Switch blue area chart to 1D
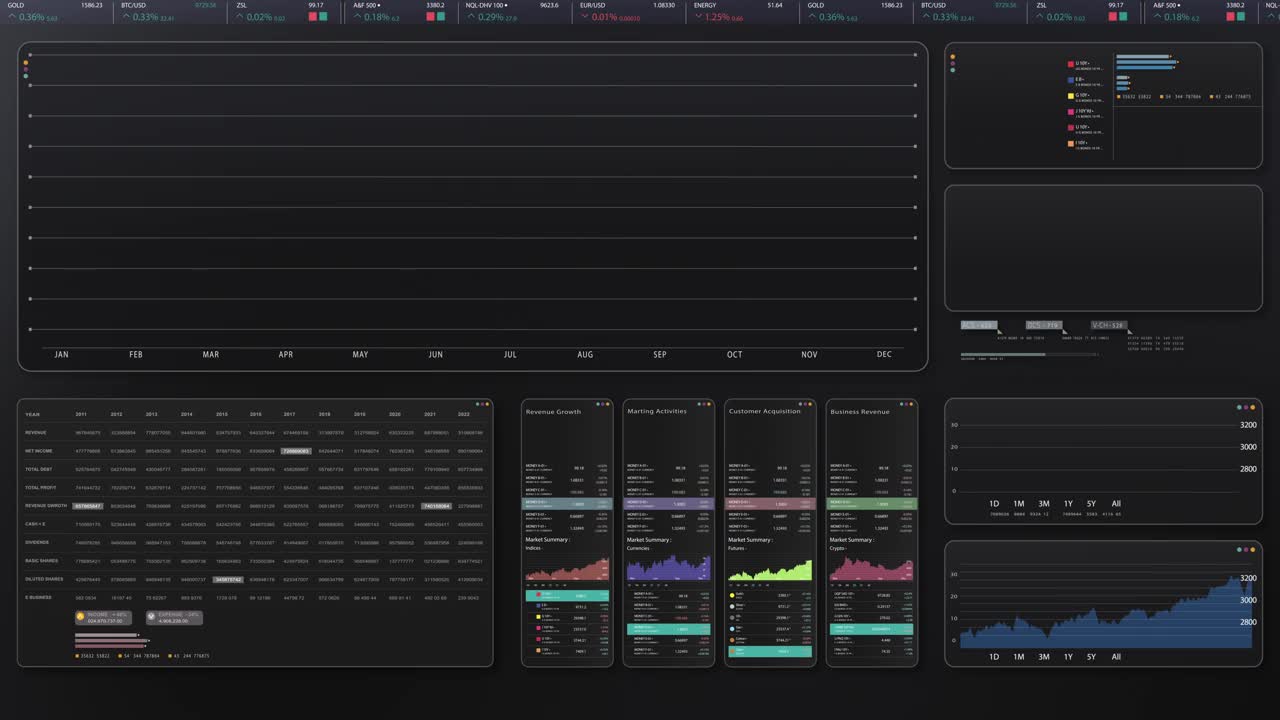 [994, 657]
